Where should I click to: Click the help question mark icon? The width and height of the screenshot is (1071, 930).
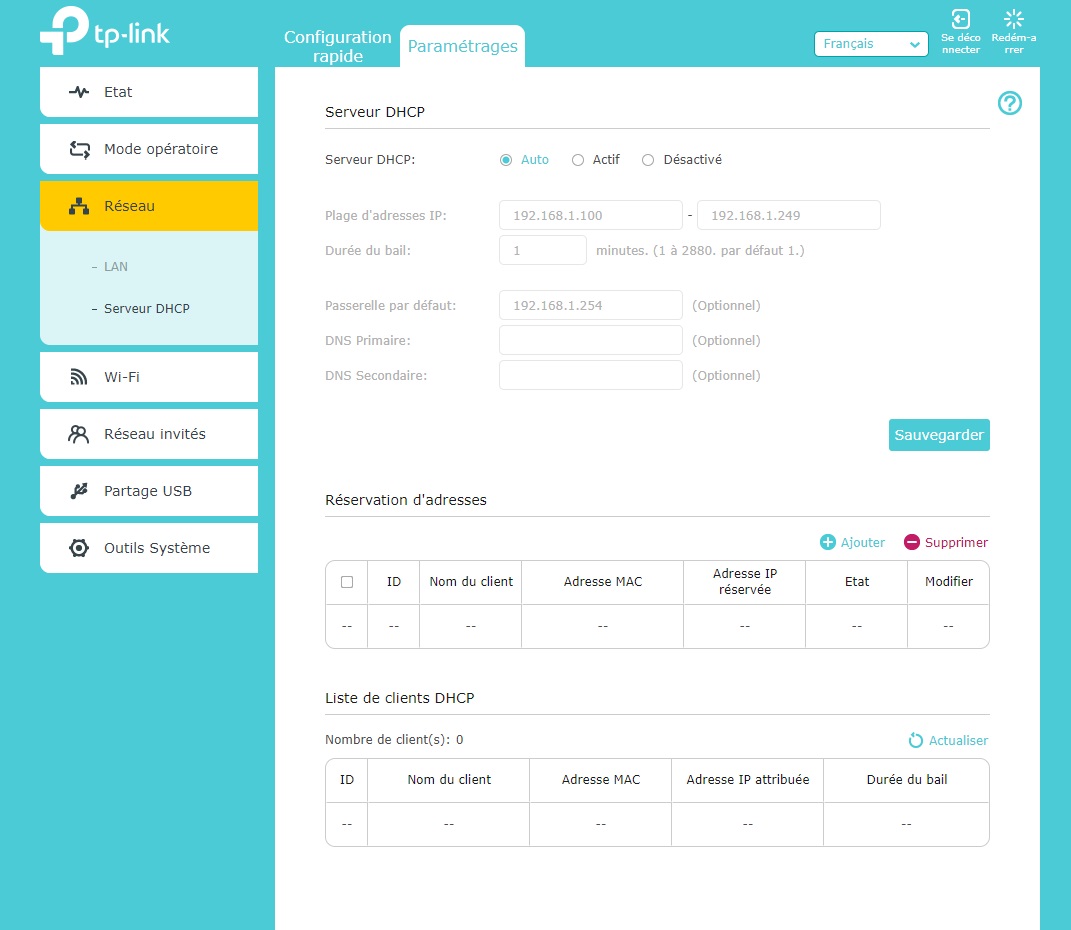(1010, 103)
